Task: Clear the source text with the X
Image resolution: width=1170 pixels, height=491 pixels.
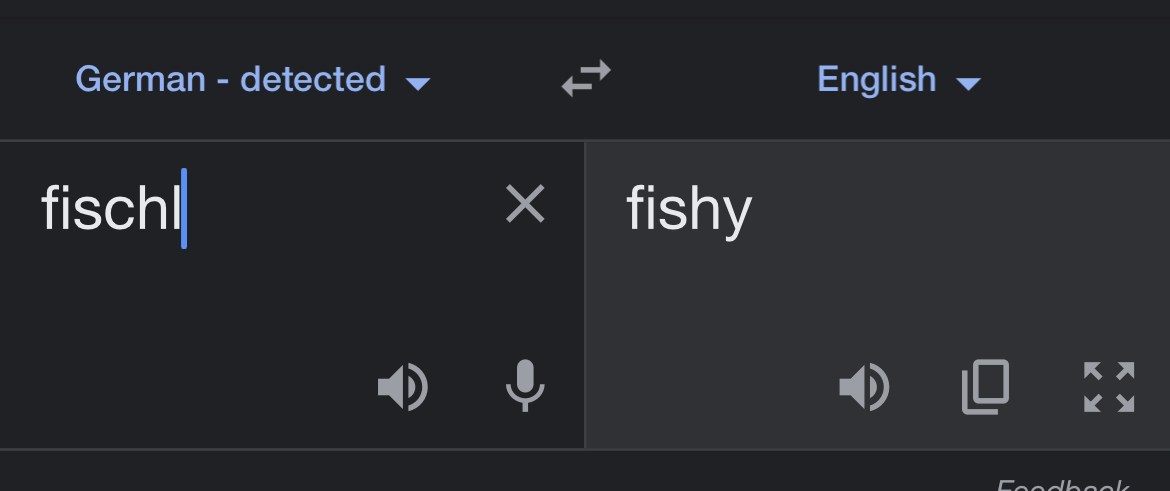Action: pyautogui.click(x=525, y=204)
